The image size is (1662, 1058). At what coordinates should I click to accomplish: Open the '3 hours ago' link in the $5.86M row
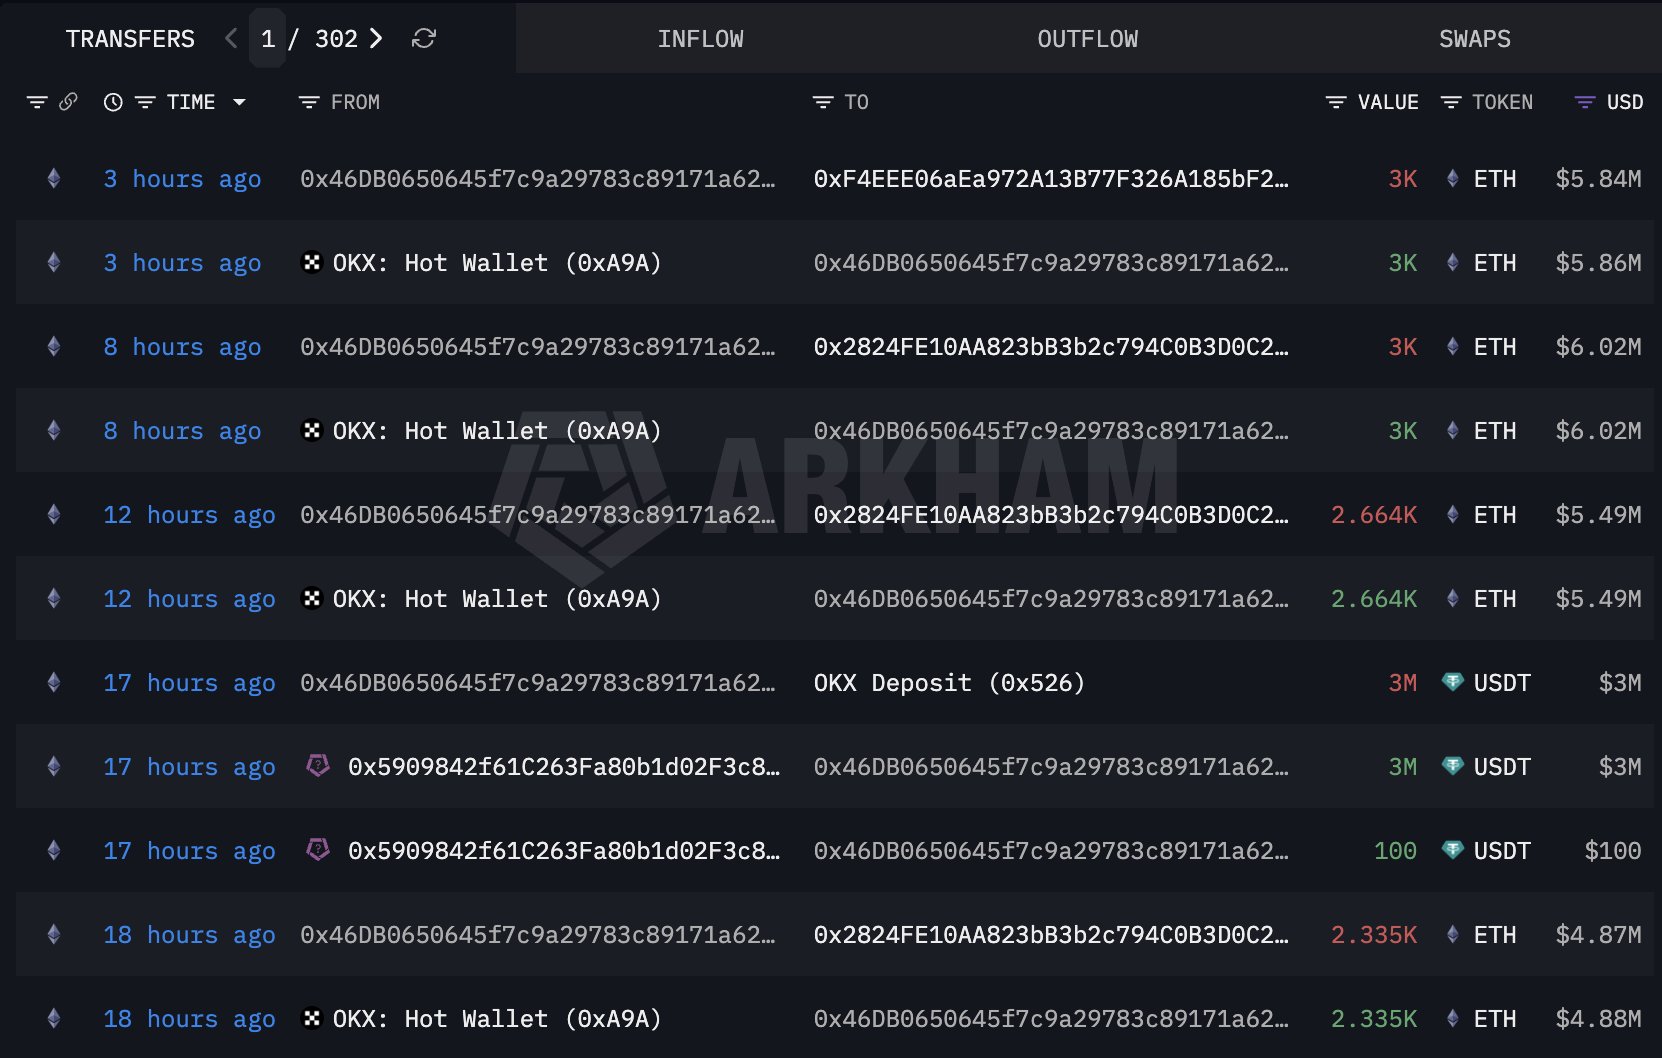pyautogui.click(x=182, y=263)
